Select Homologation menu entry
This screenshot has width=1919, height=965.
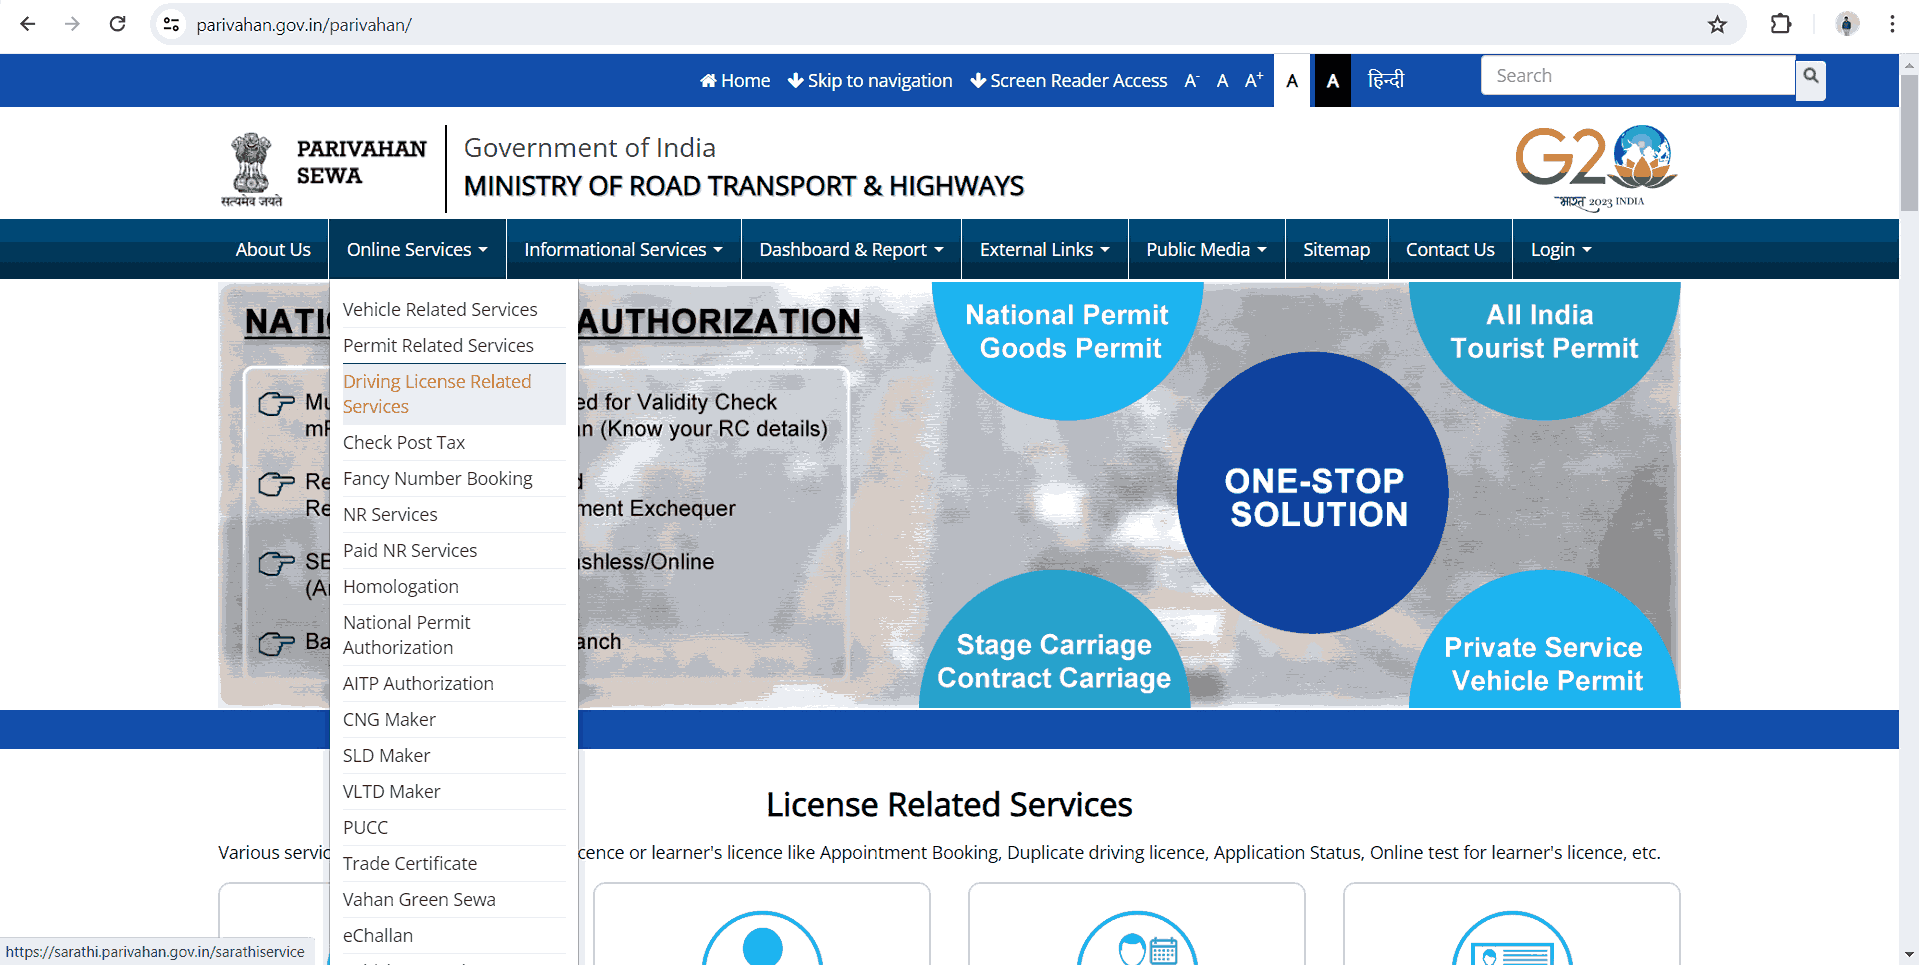(454, 587)
